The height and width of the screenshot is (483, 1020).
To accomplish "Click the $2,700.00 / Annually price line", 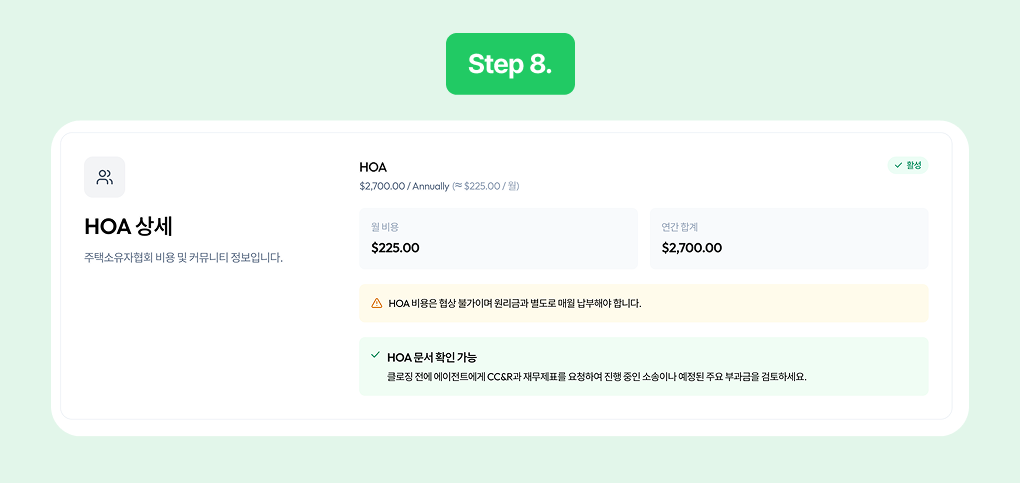I will (404, 186).
